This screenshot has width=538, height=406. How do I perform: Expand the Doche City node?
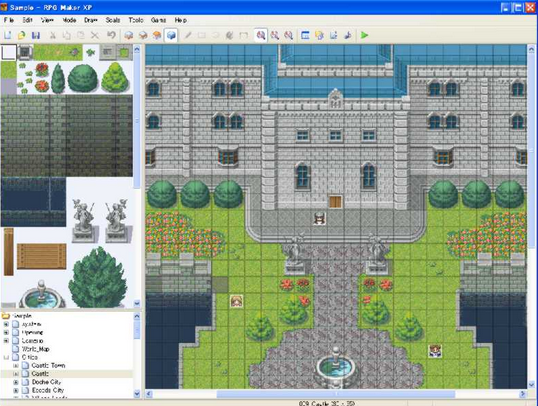(16, 382)
